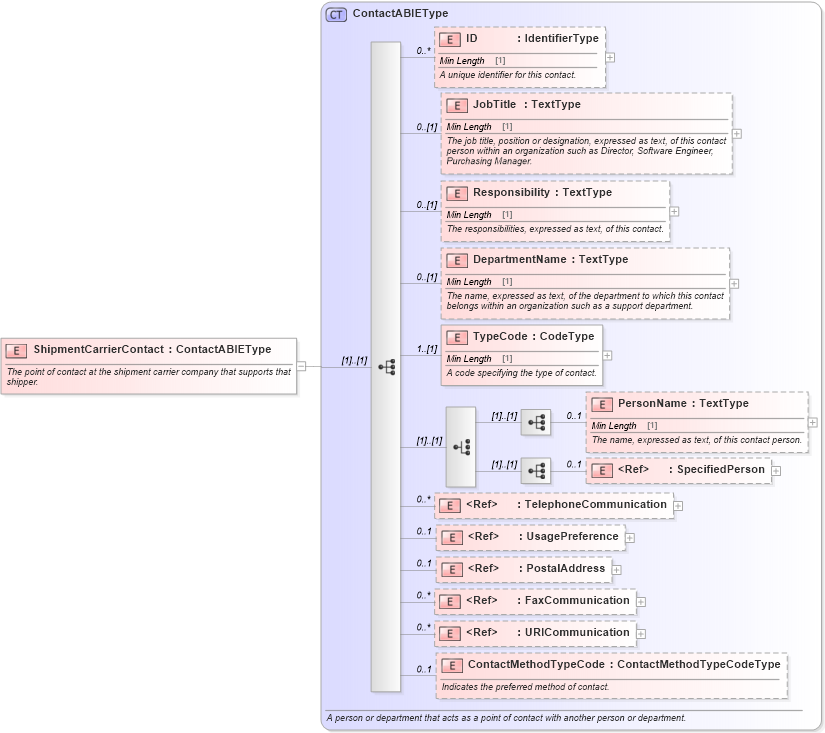
Task: Expand the URICommunication reference
Action: coord(642,632)
